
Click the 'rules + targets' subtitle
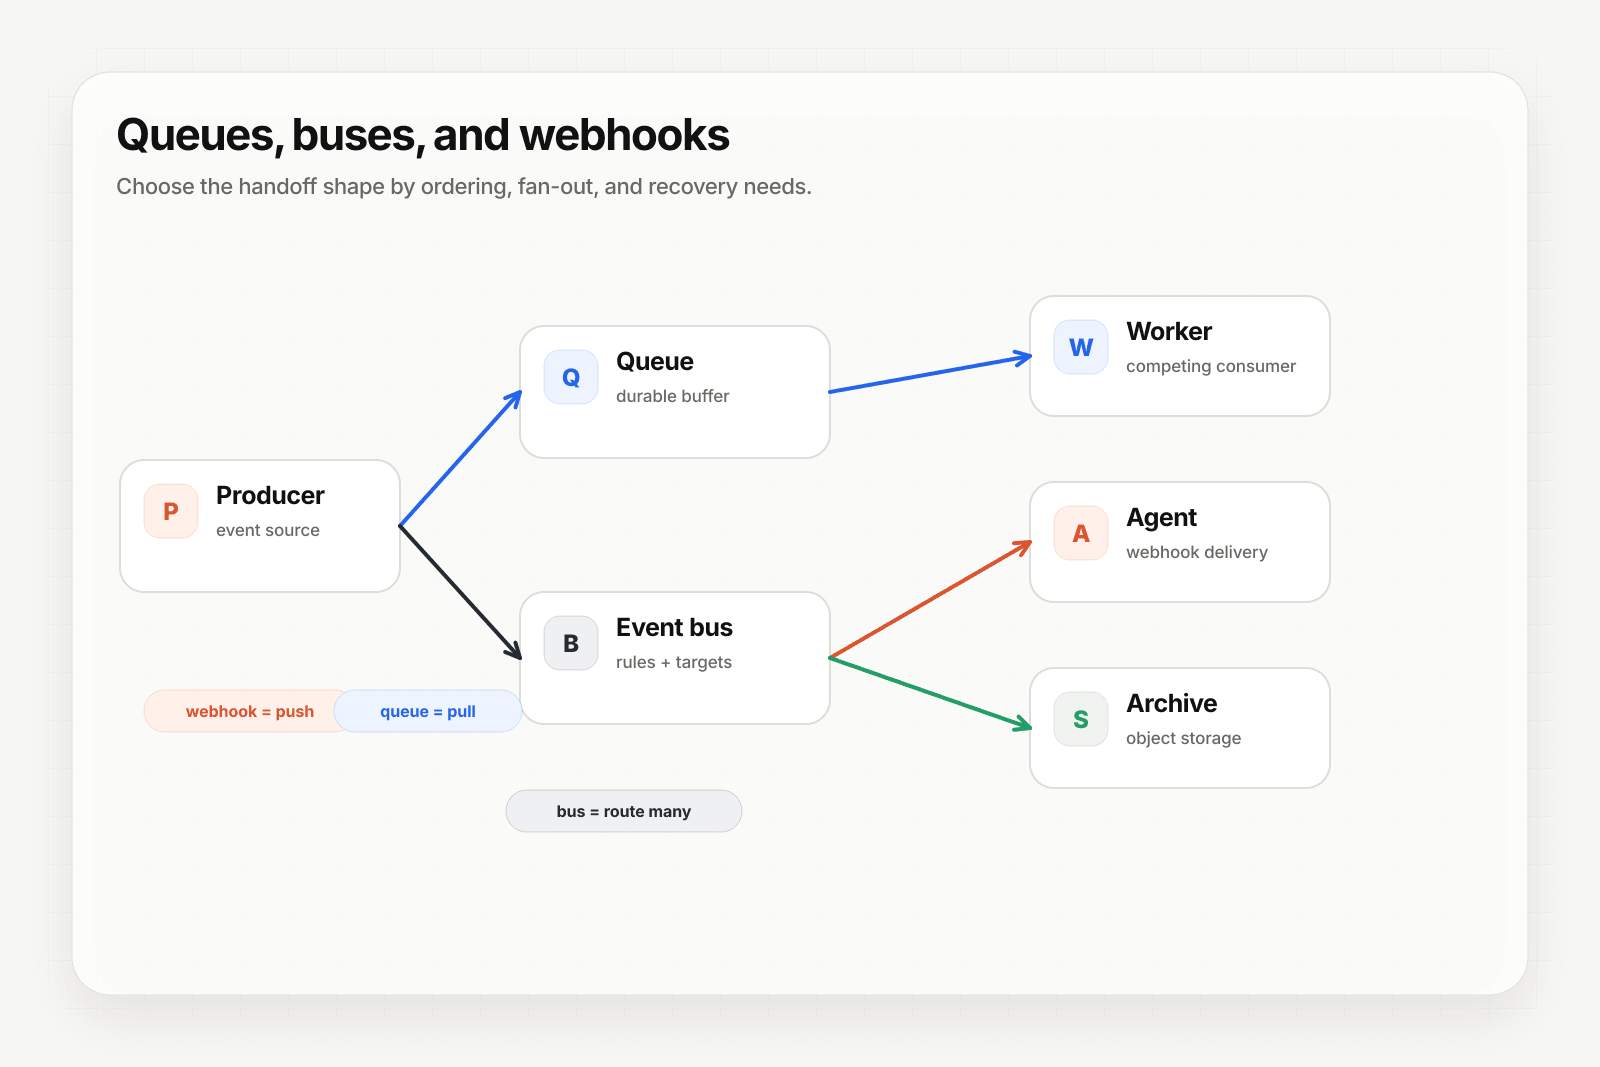coord(674,662)
